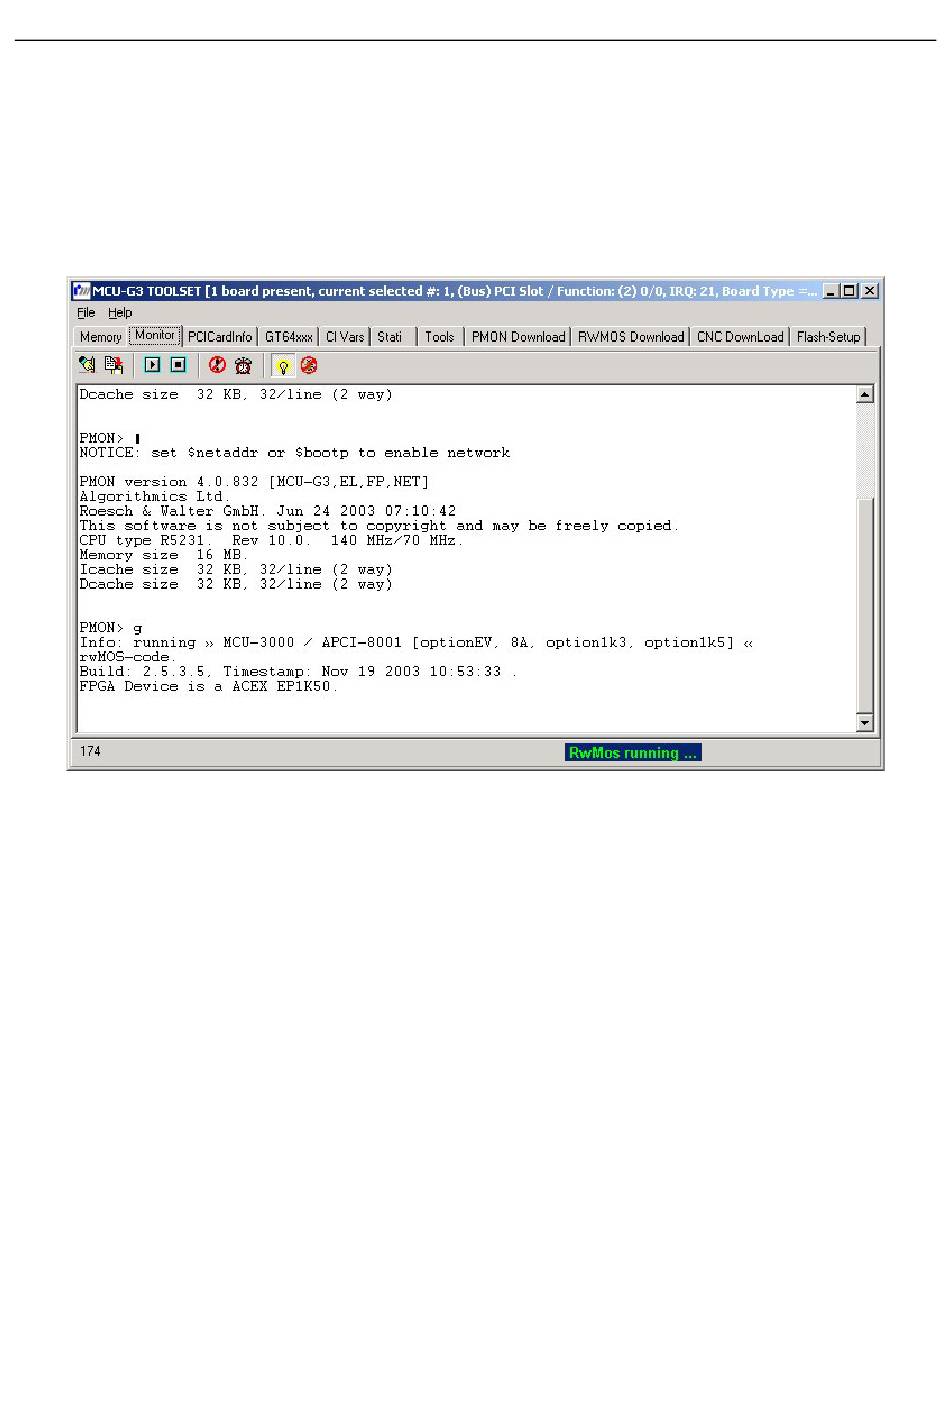The height and width of the screenshot is (1420, 950).
Task: Close the MCU-G3 Toolset window
Action: [870, 291]
